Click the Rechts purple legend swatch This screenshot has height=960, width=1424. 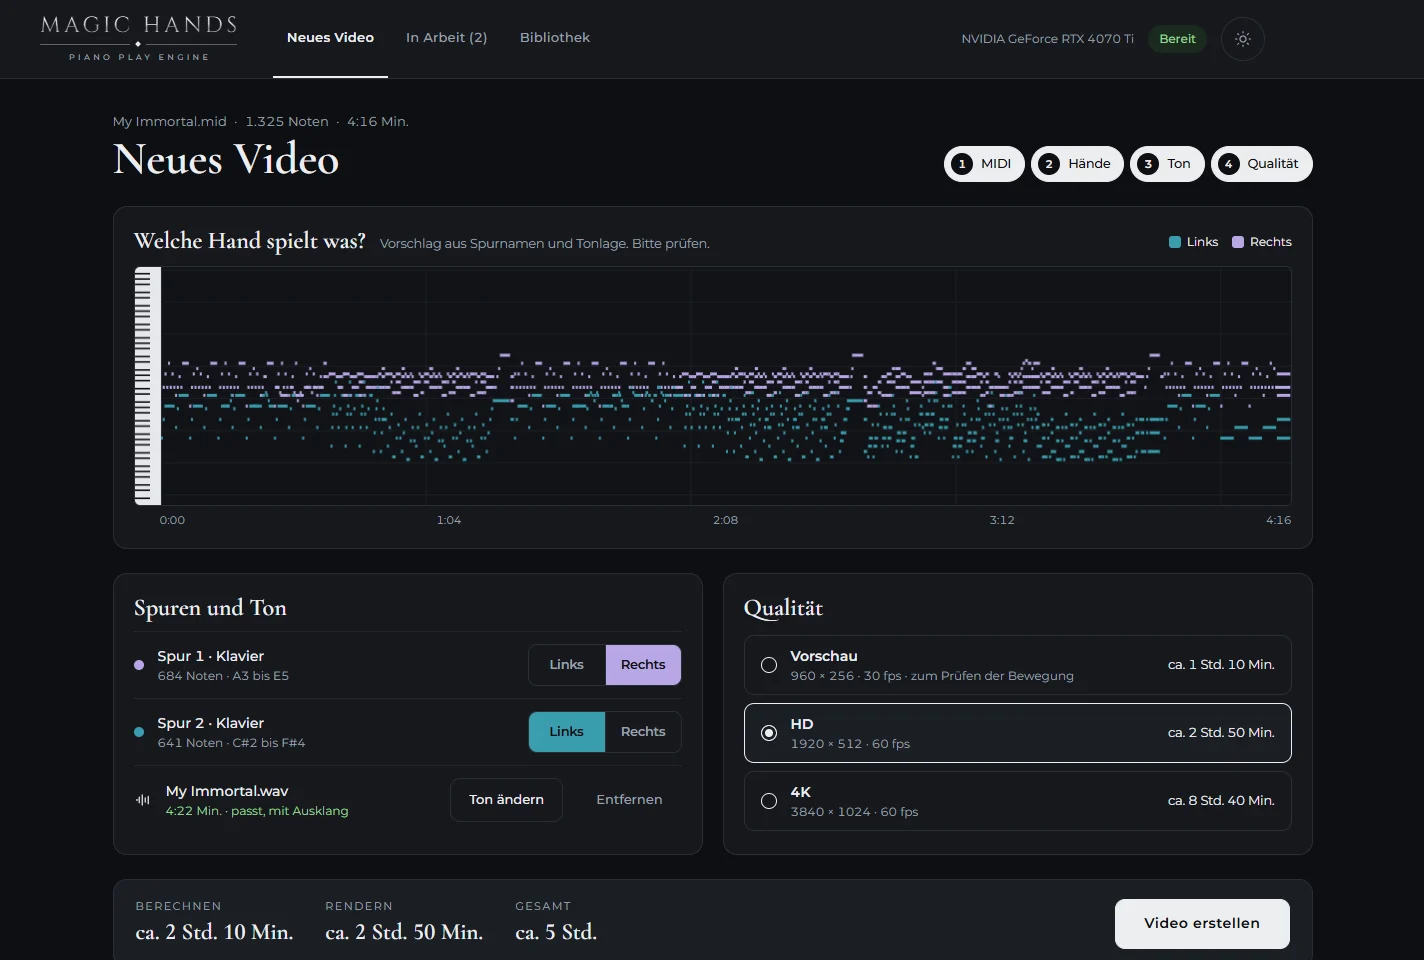tap(1238, 242)
